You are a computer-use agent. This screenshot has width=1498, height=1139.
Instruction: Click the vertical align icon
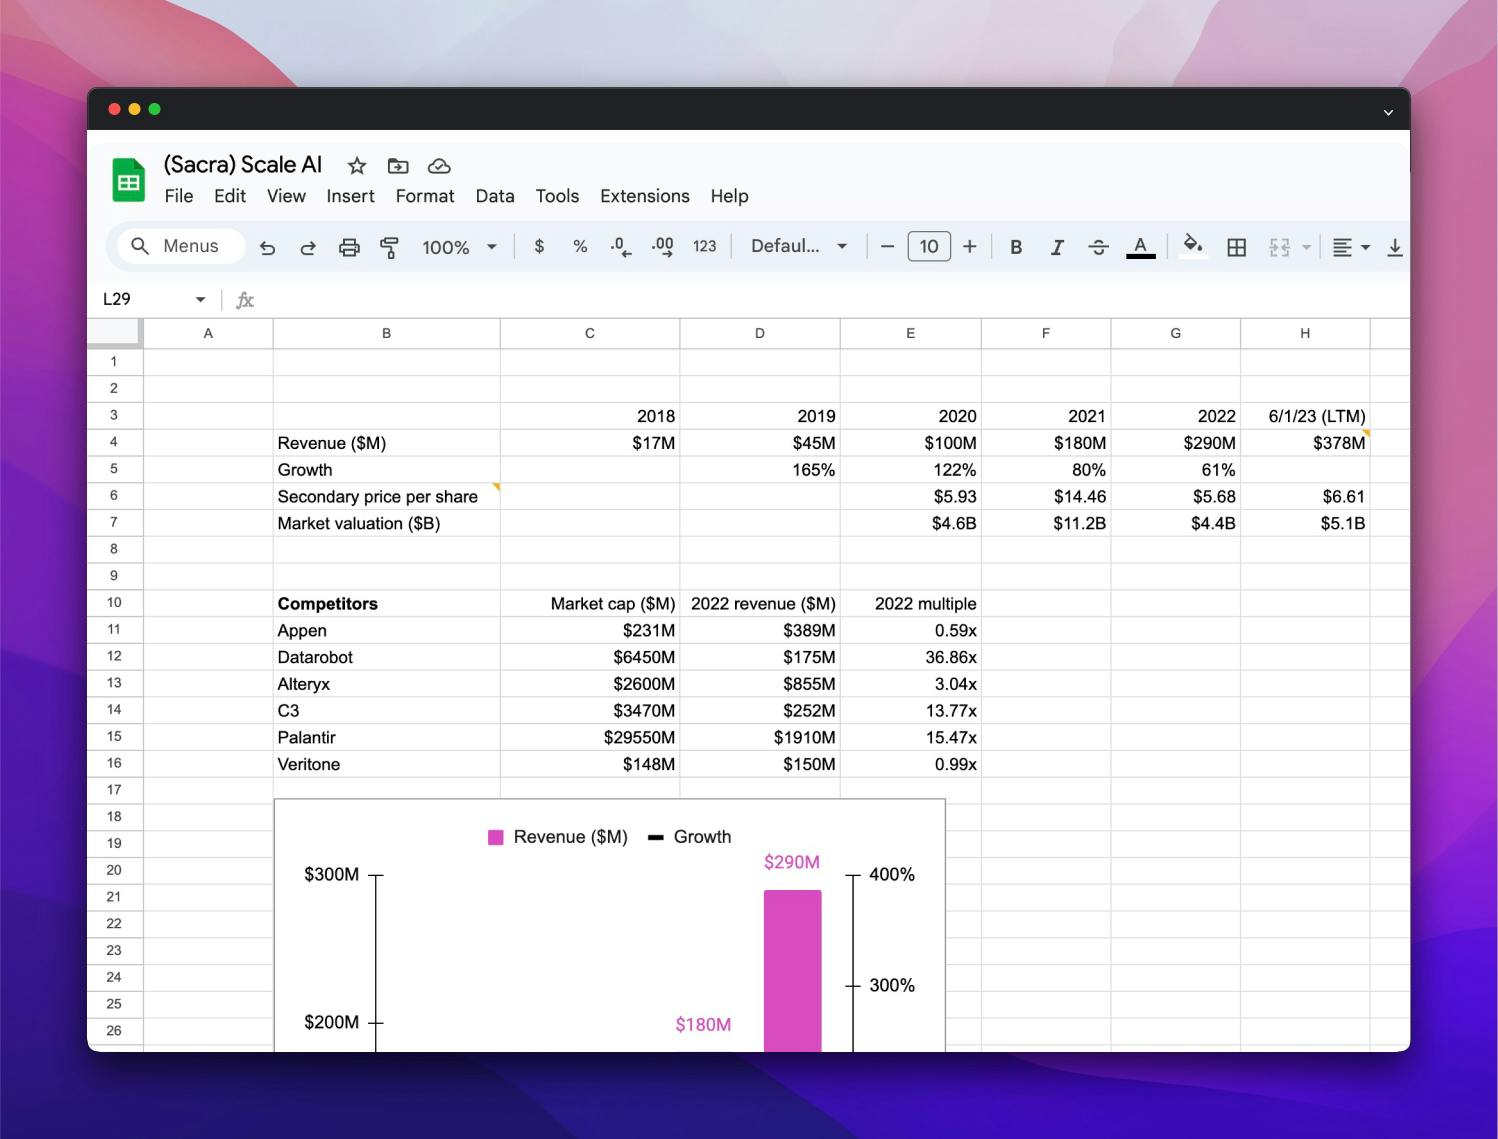pos(1394,247)
